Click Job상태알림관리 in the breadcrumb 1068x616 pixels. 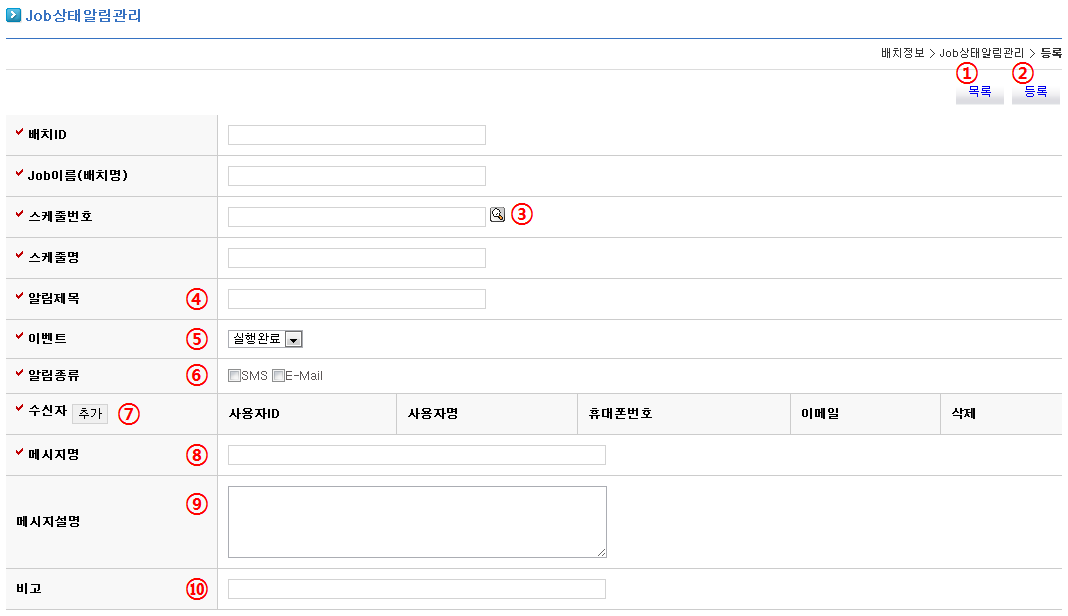tap(981, 52)
